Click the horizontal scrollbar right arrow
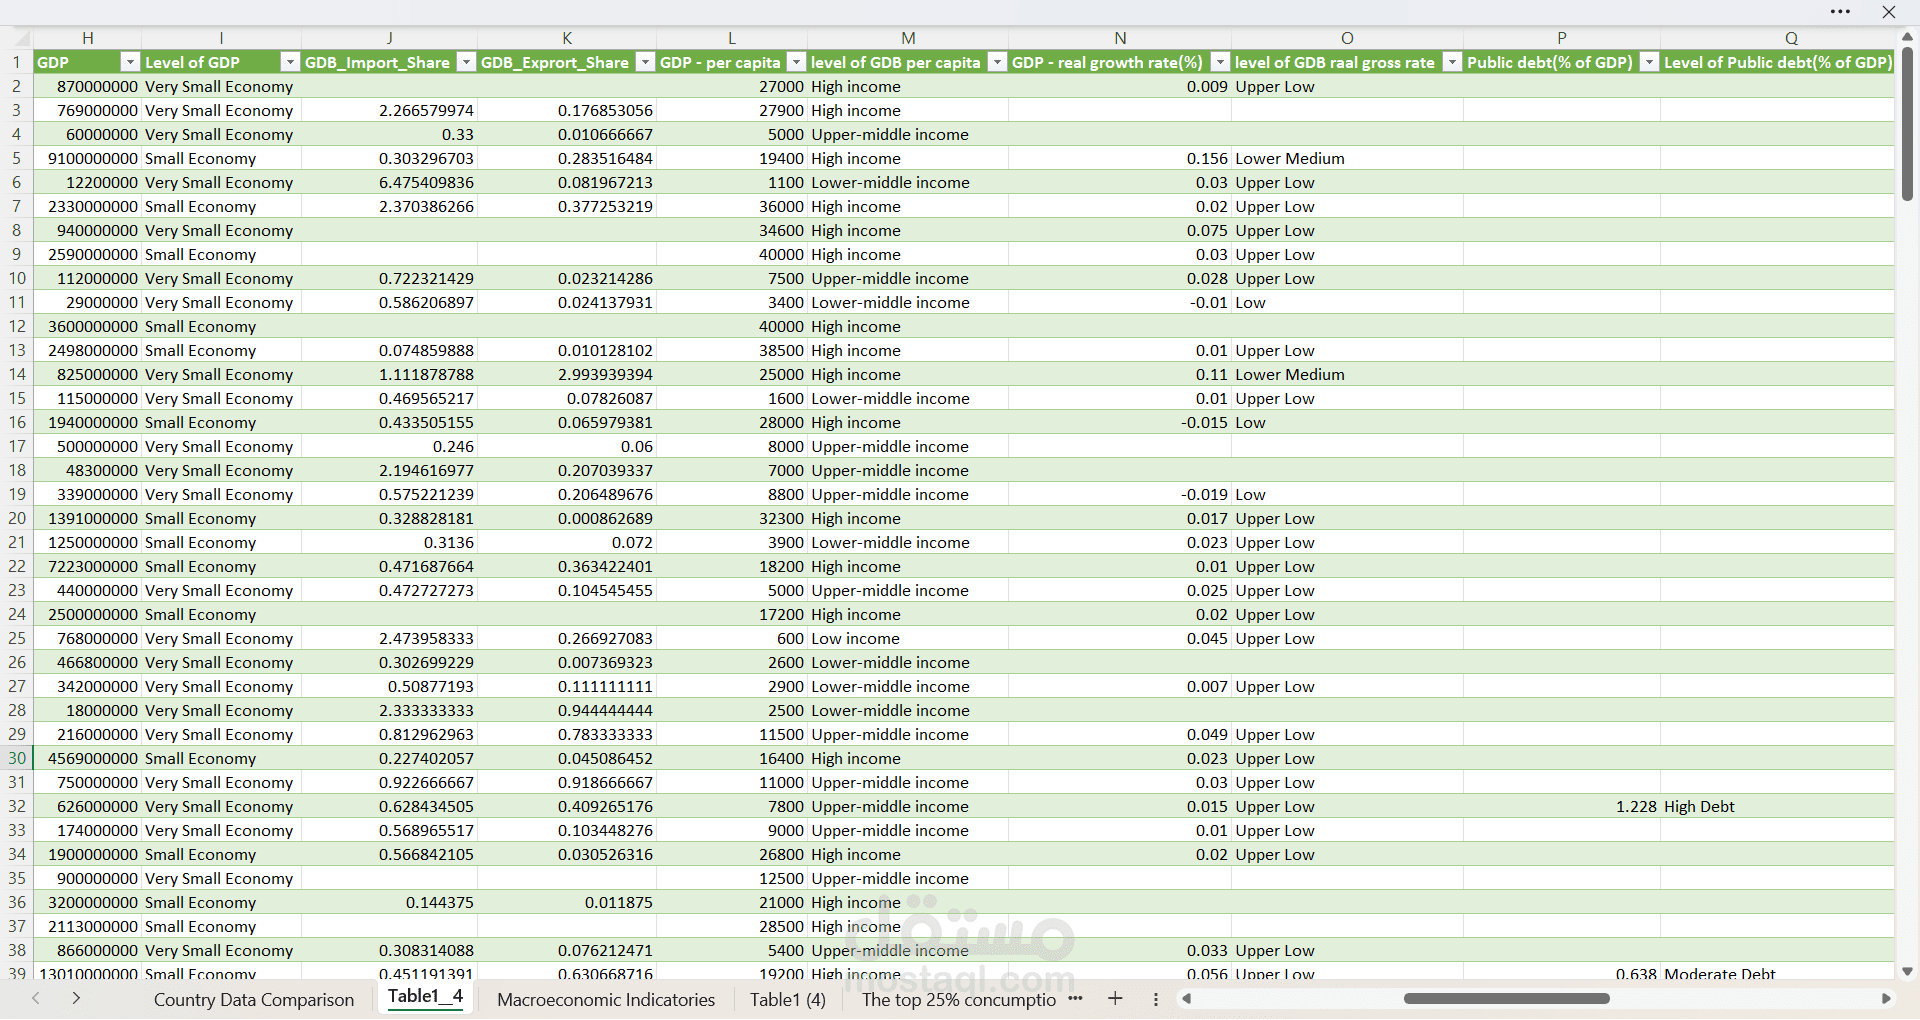 [x=1886, y=999]
